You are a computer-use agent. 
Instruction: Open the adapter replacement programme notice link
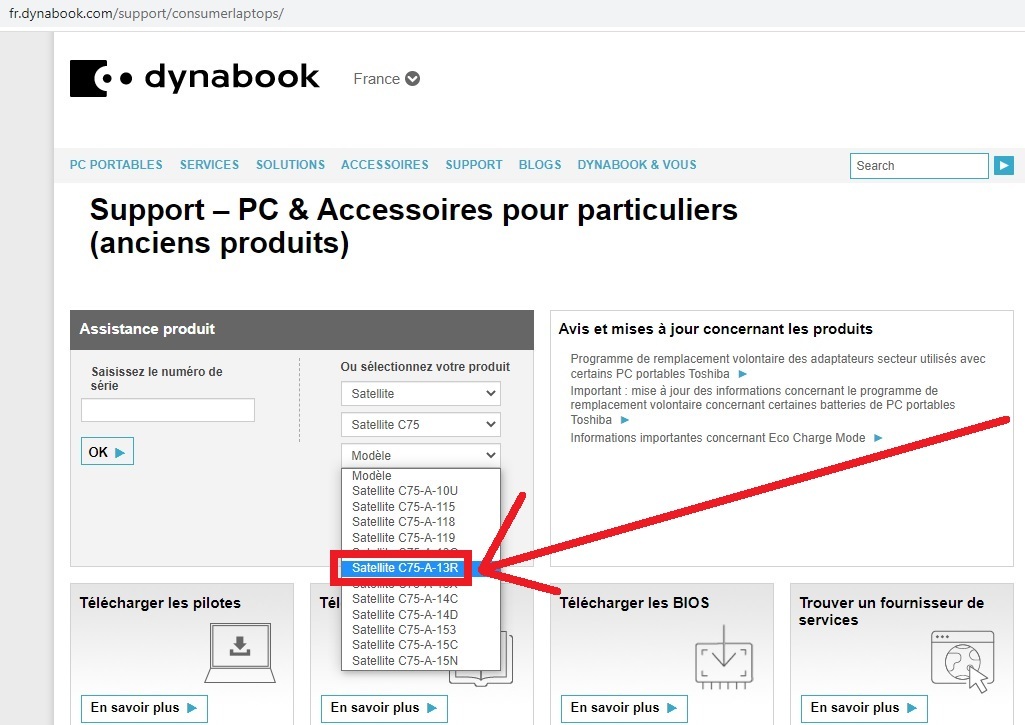[777, 366]
